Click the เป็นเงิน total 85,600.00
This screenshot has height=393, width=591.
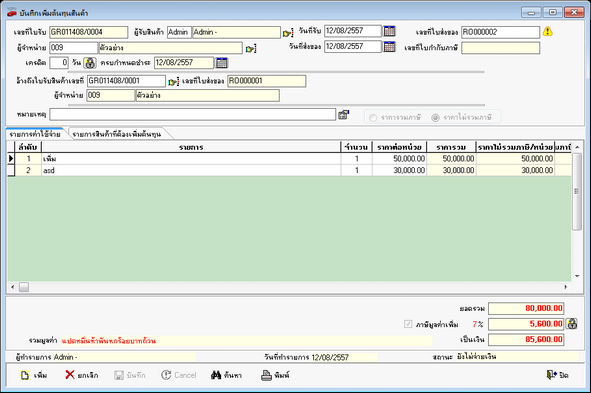tap(526, 339)
